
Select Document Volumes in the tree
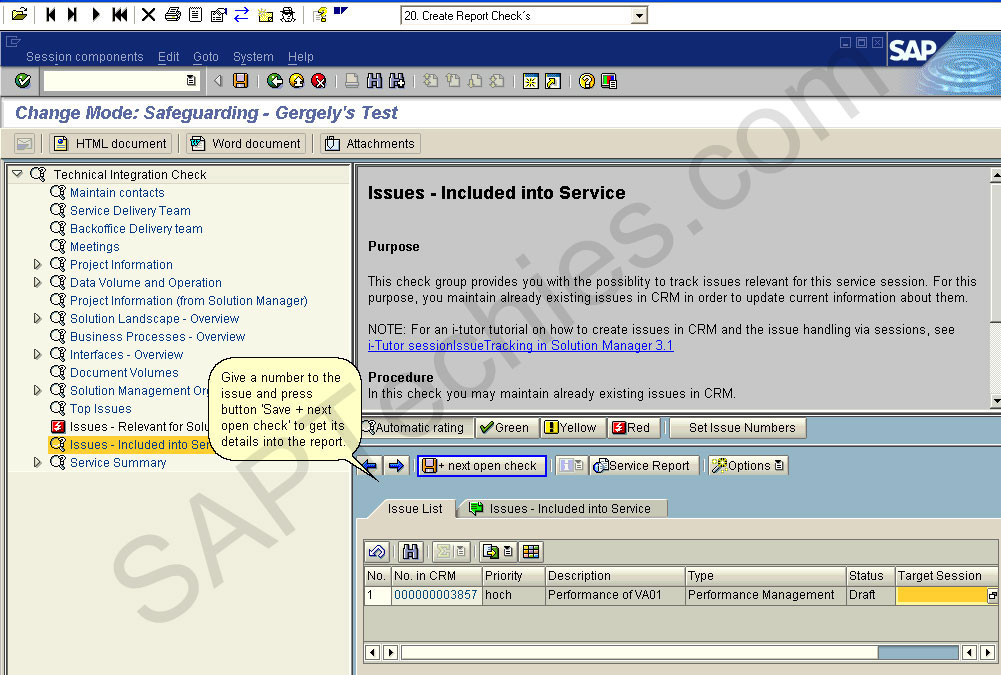click(124, 372)
